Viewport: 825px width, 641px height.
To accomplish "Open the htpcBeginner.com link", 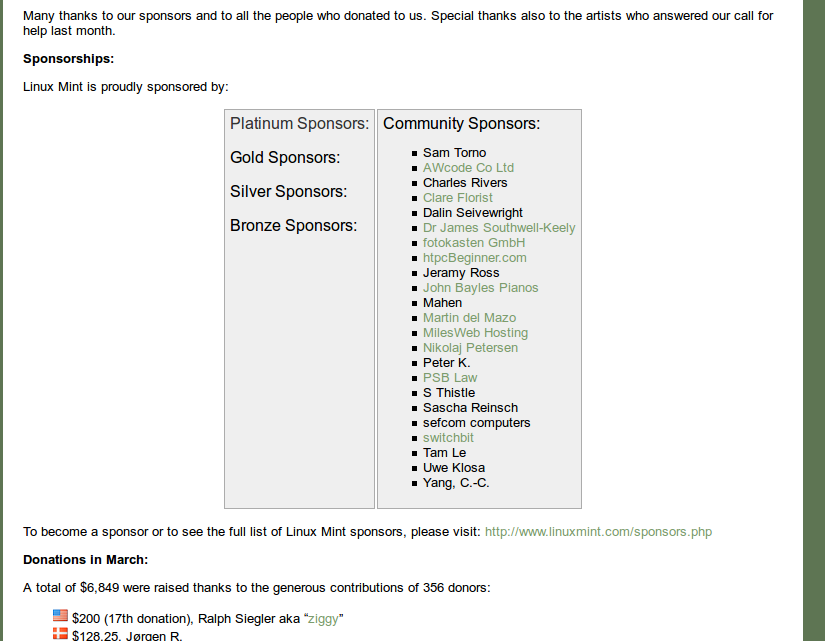I will [474, 258].
